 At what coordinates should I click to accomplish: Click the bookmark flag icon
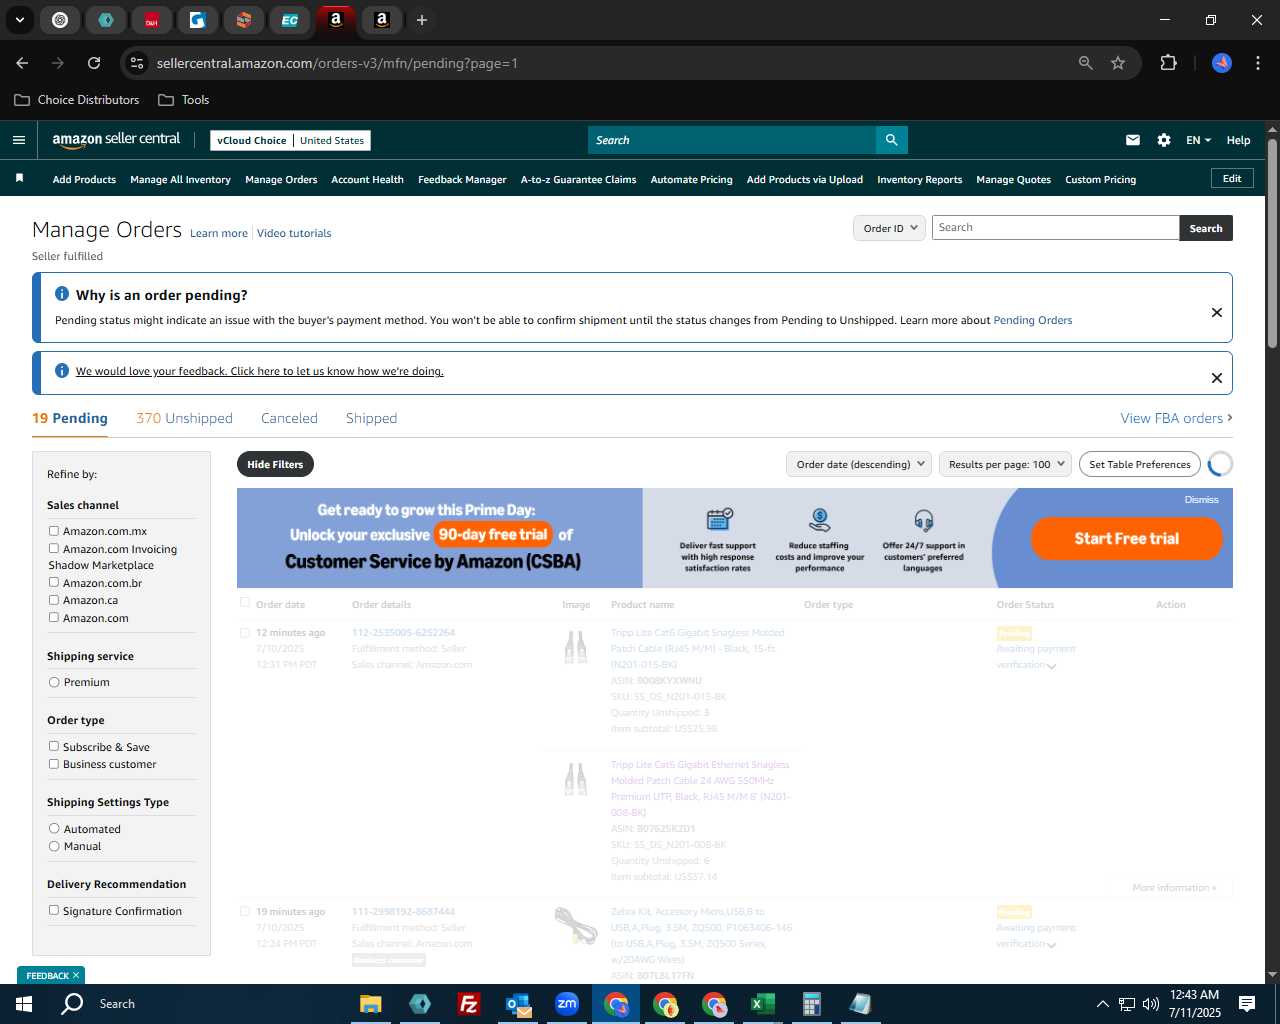(x=19, y=179)
